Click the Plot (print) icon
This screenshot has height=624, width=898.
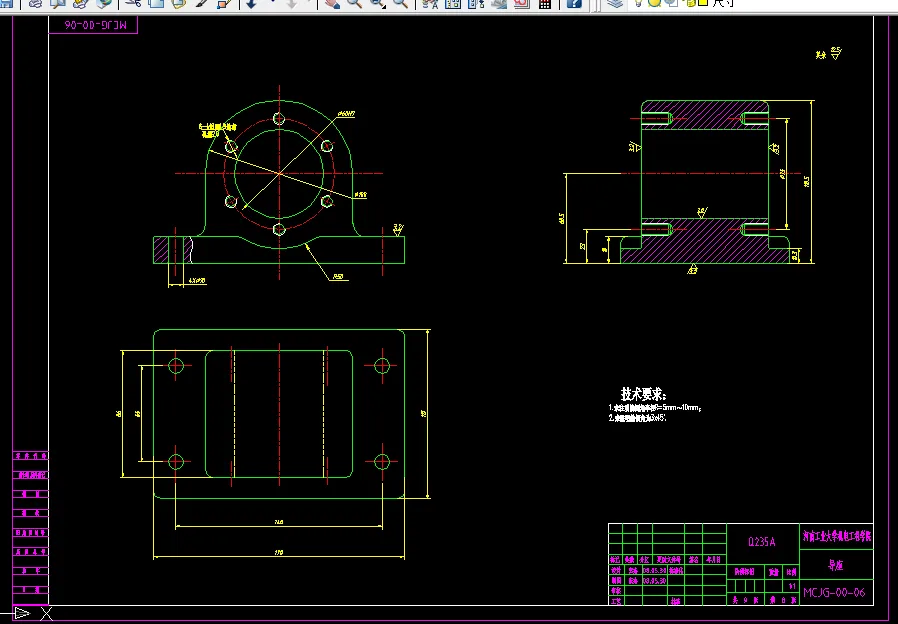click(35, 3)
